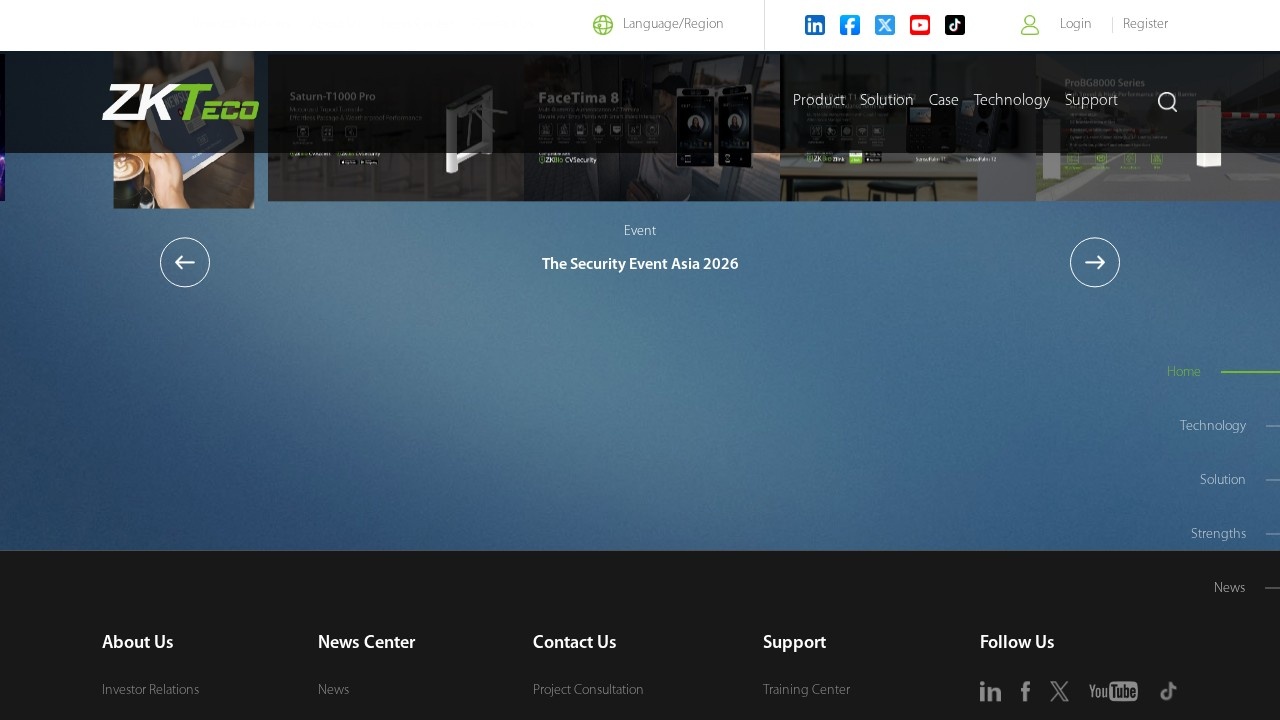Go to previous slide with left arrow

[185, 262]
